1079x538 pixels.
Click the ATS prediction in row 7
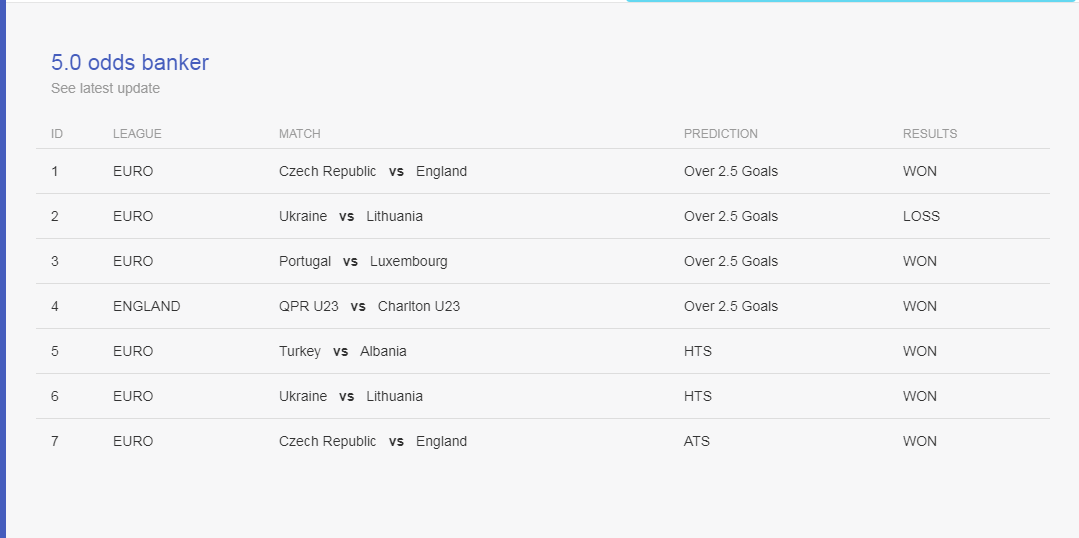coord(696,442)
